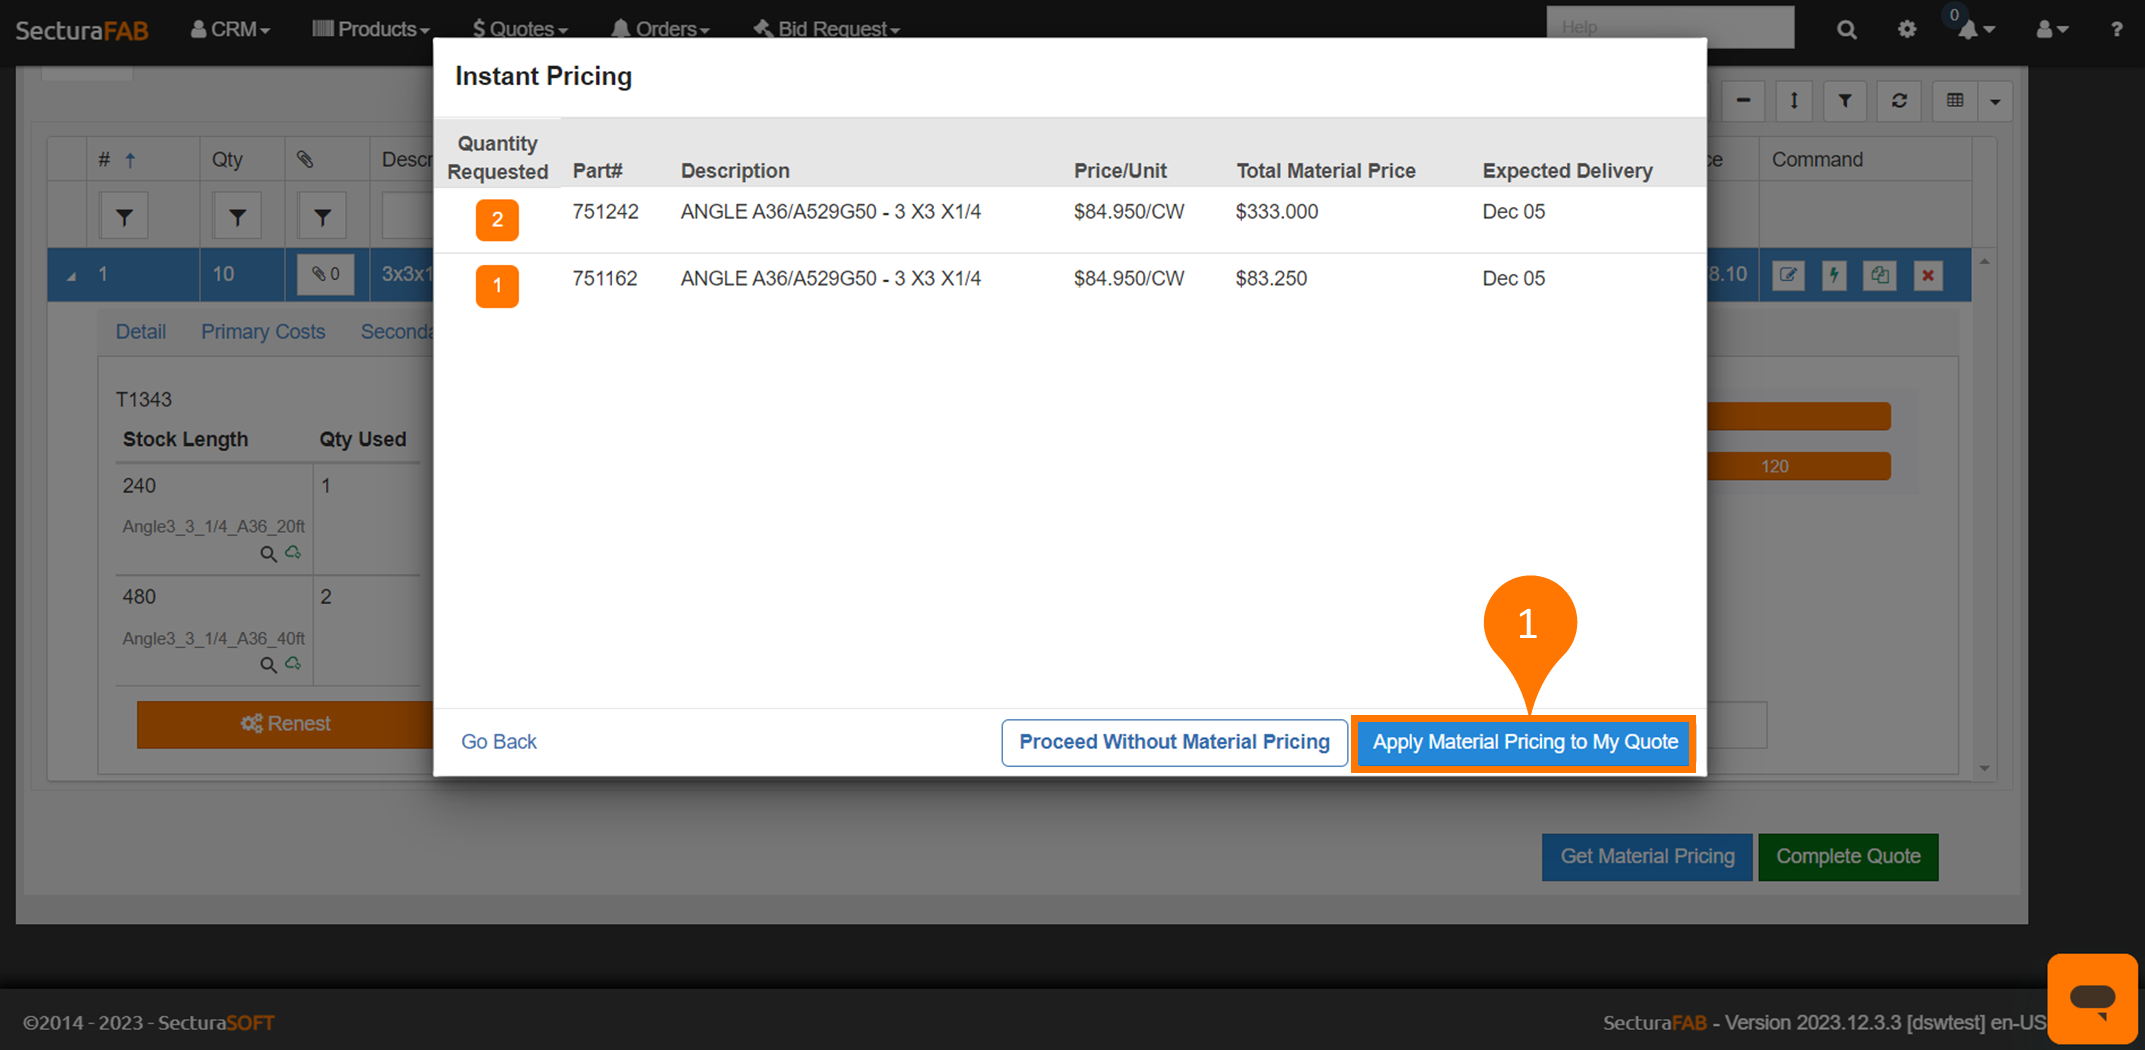Toggle filter on the Qty column

tap(237, 217)
